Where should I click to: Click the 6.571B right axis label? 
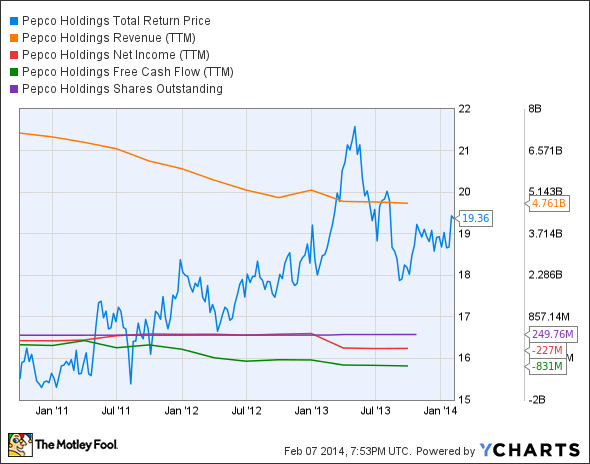click(x=545, y=151)
